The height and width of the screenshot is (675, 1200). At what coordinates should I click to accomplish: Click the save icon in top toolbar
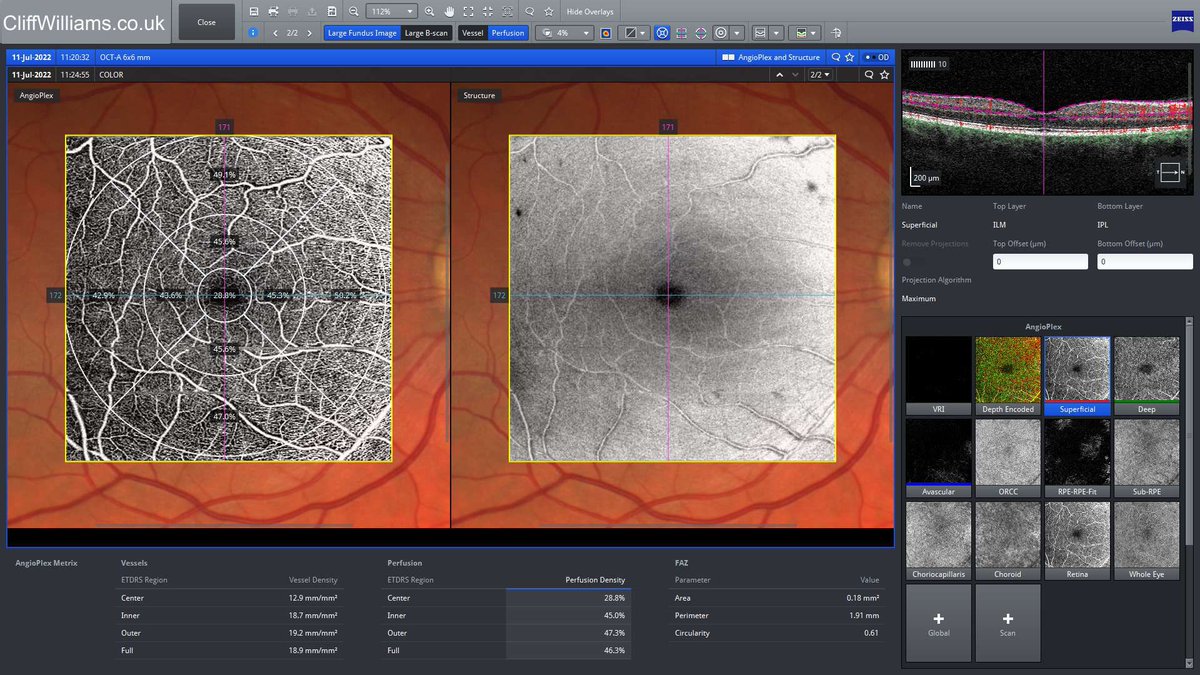[255, 11]
